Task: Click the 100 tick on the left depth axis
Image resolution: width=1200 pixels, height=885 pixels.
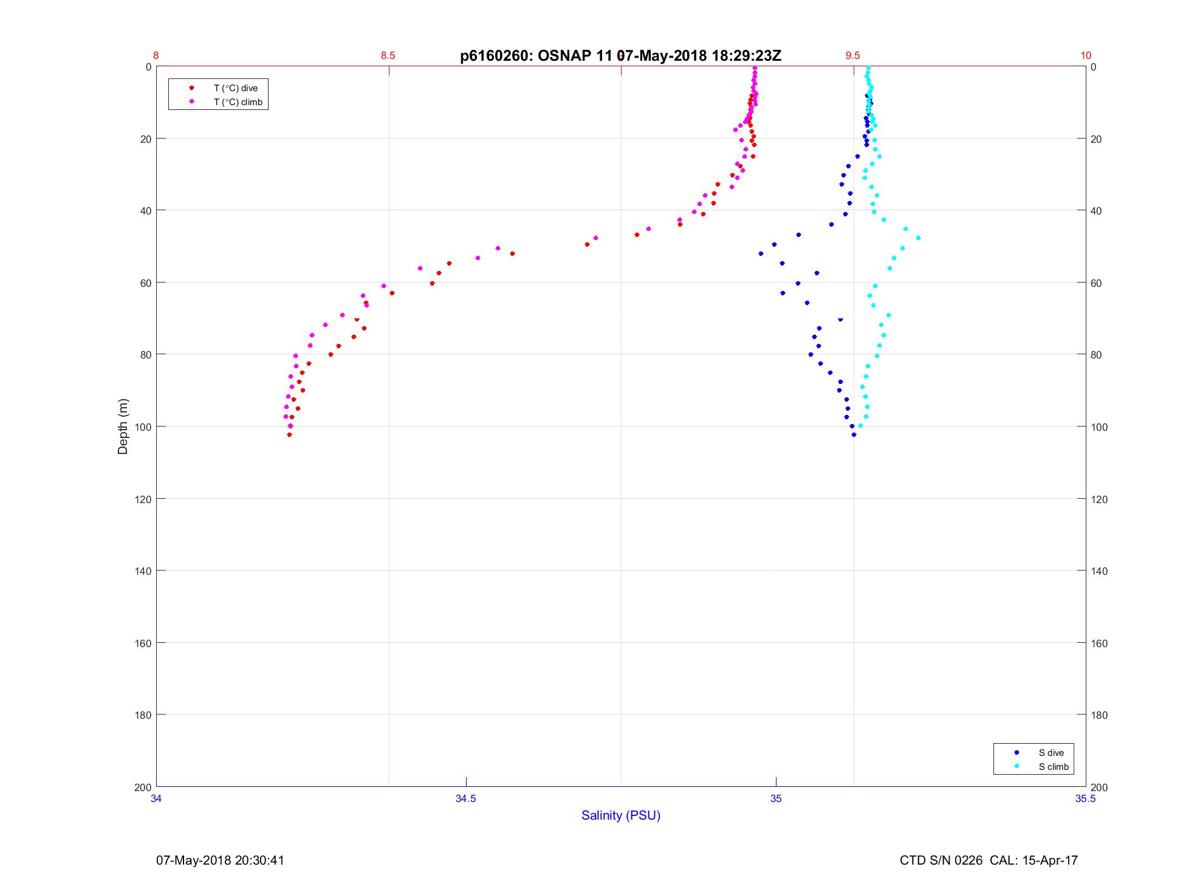Action: click(x=142, y=427)
